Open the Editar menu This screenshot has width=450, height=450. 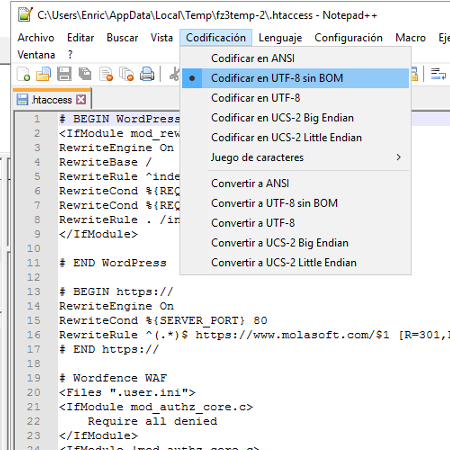pos(81,38)
